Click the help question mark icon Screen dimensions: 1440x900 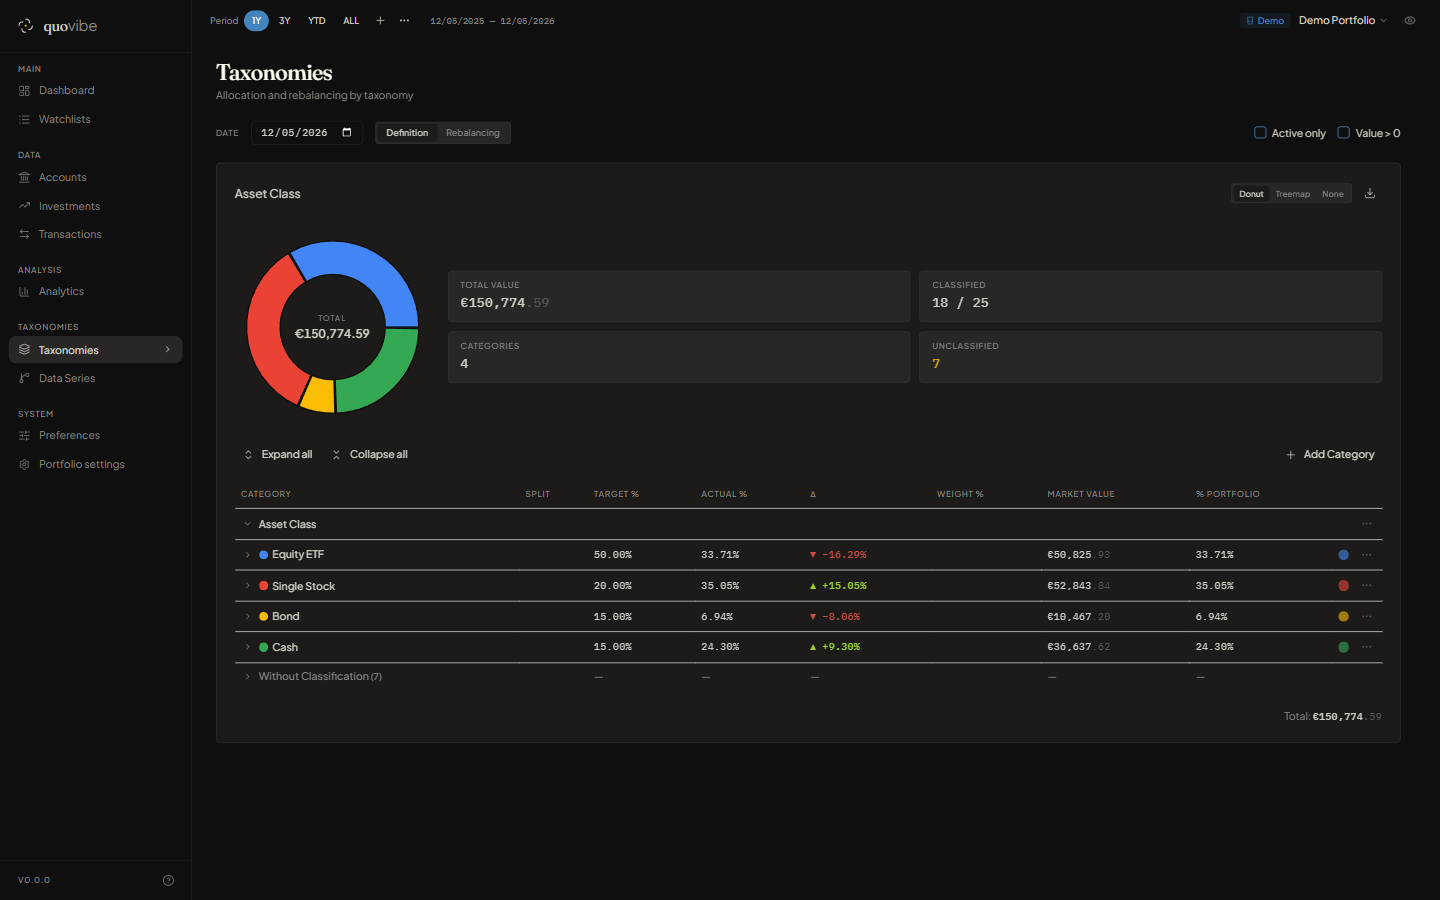click(168, 880)
